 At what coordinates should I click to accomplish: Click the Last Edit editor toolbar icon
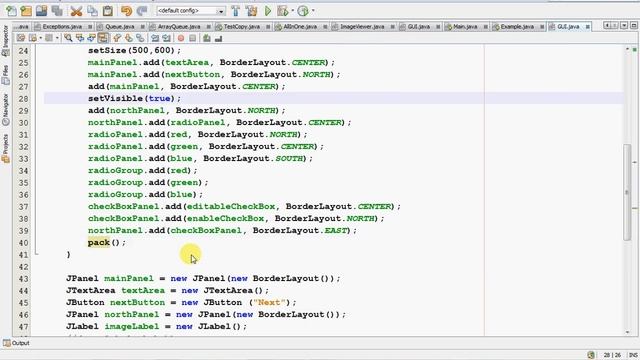[21, 38]
